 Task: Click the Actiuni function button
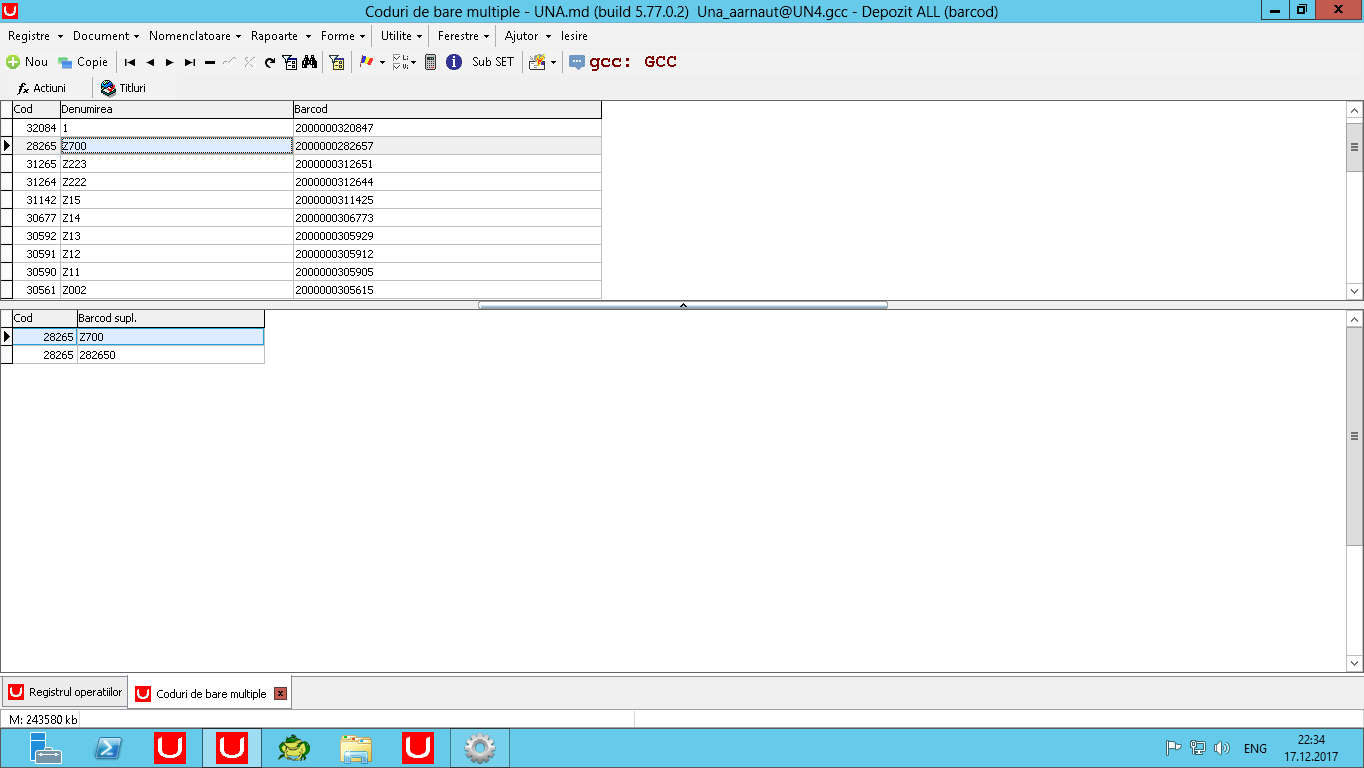pyautogui.click(x=42, y=88)
